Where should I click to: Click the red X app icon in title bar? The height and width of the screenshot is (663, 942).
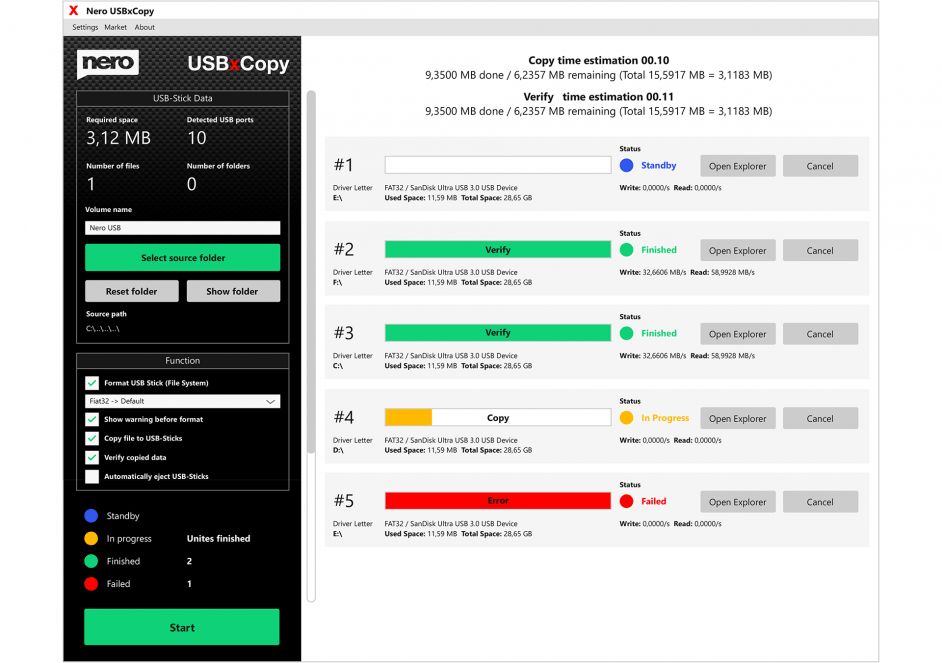point(73,10)
